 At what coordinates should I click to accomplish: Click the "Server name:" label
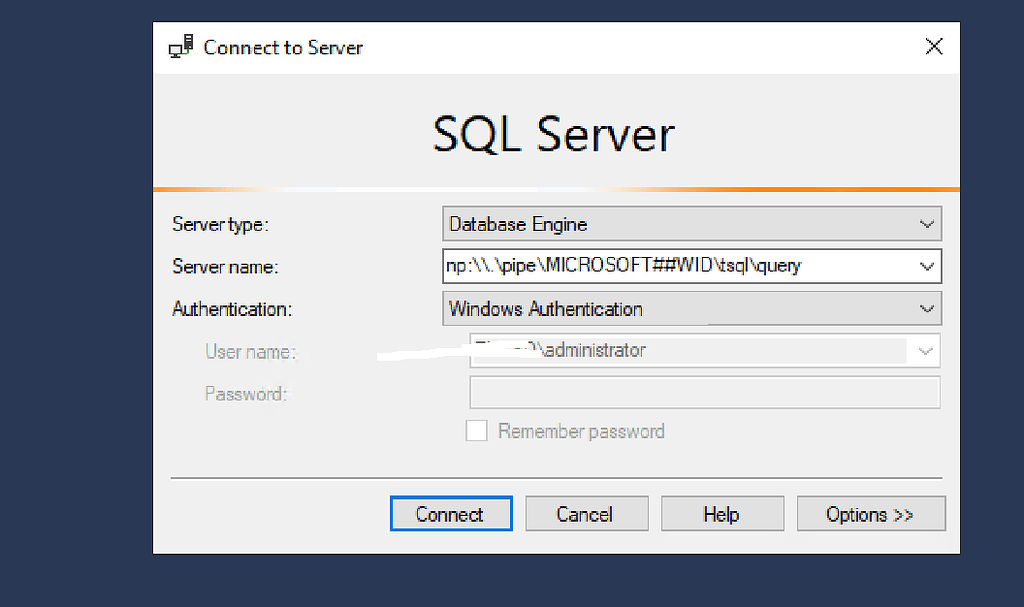(x=225, y=266)
